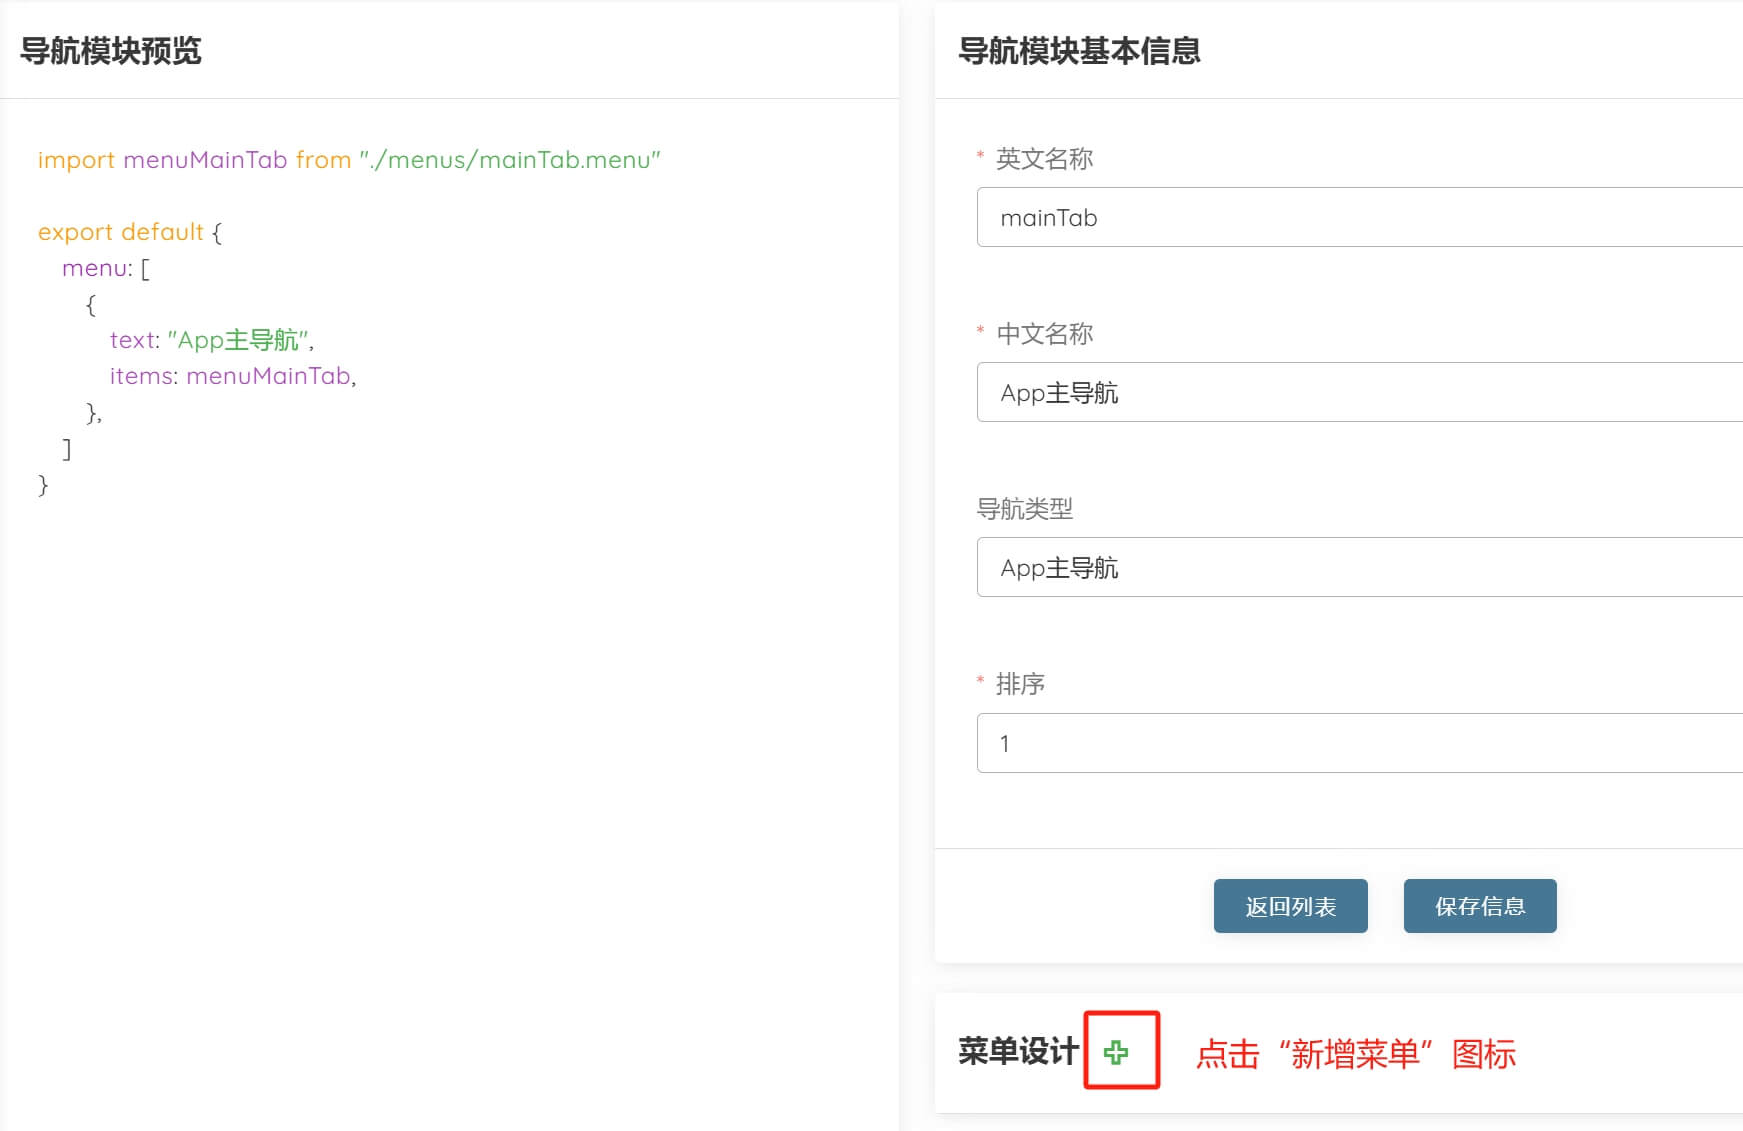Click the text: "App主导航" code line
The width and height of the screenshot is (1743, 1131).
point(212,340)
